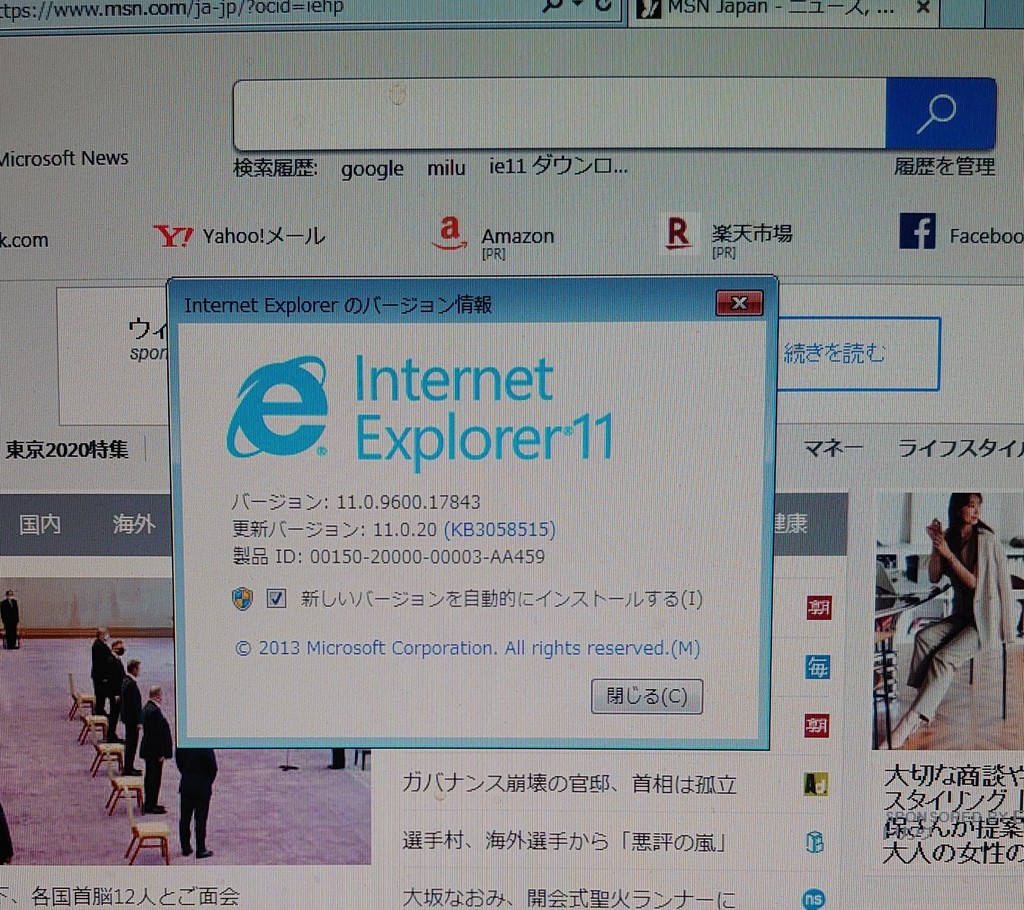This screenshot has width=1024, height=910.
Task: Open the ceremony hall news photo
Action: click(x=185, y=721)
